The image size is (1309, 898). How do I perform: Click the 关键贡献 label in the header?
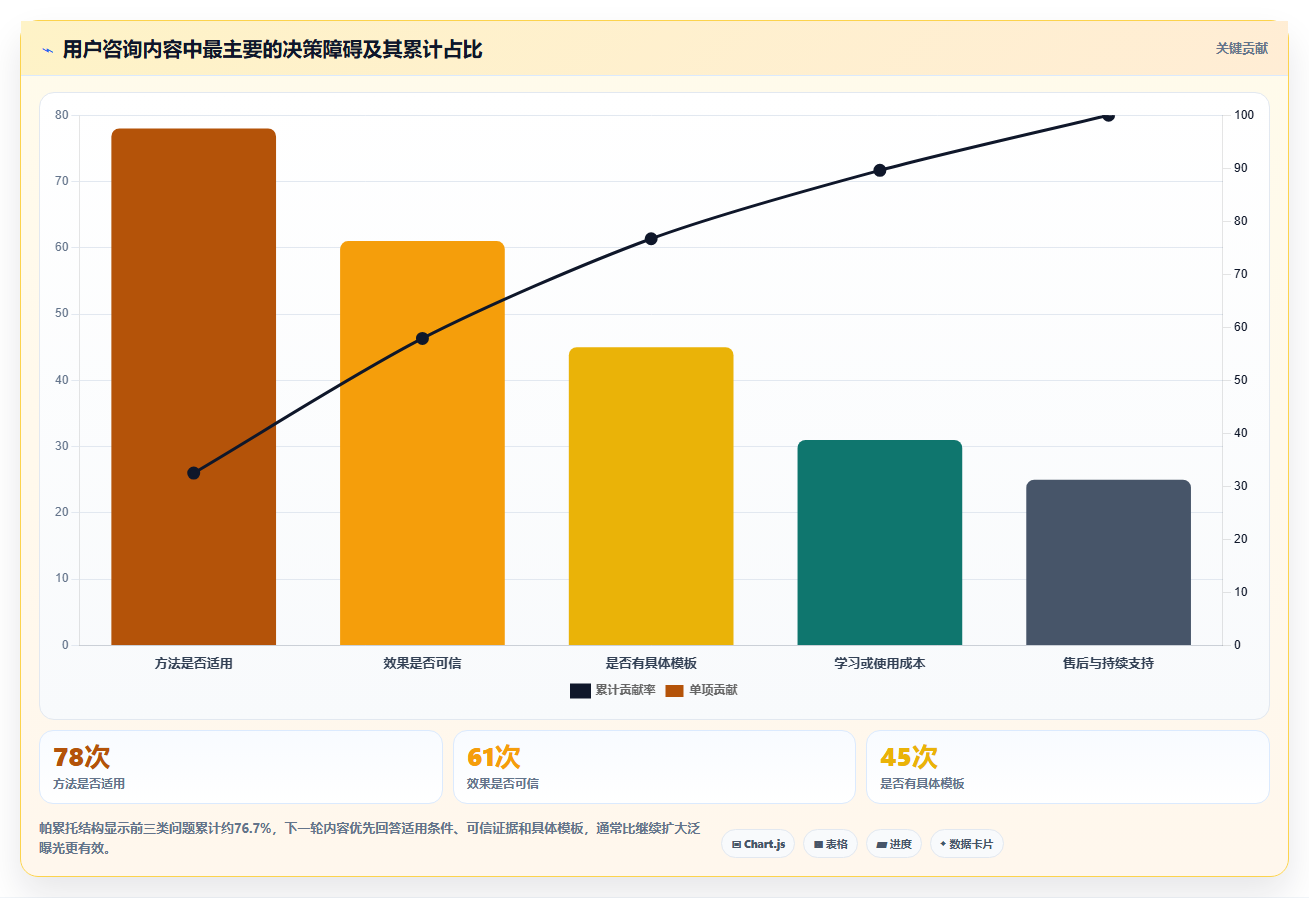(x=1242, y=48)
